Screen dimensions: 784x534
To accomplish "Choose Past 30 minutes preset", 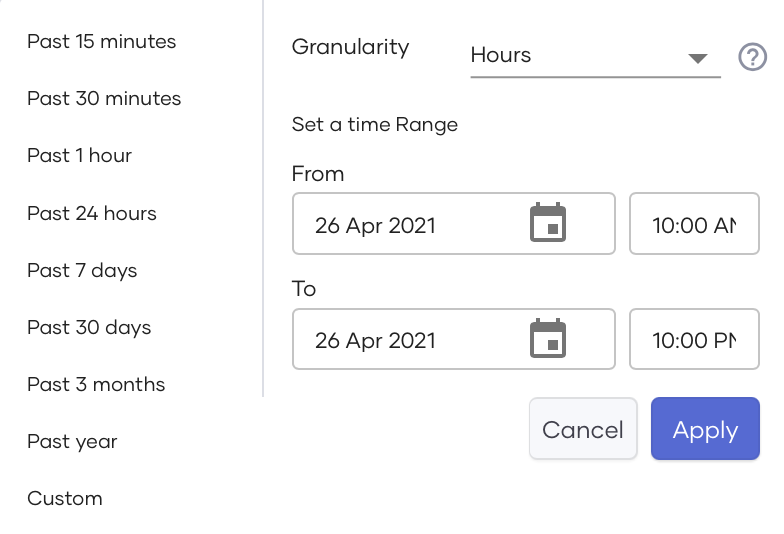I will (104, 99).
